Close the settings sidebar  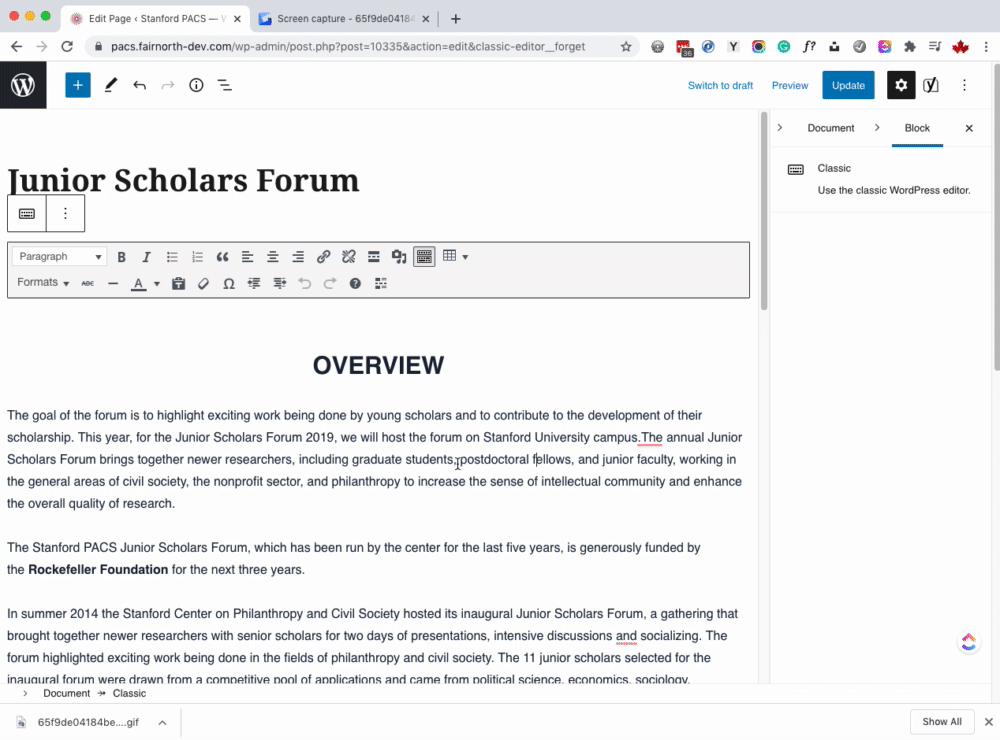tap(969, 128)
